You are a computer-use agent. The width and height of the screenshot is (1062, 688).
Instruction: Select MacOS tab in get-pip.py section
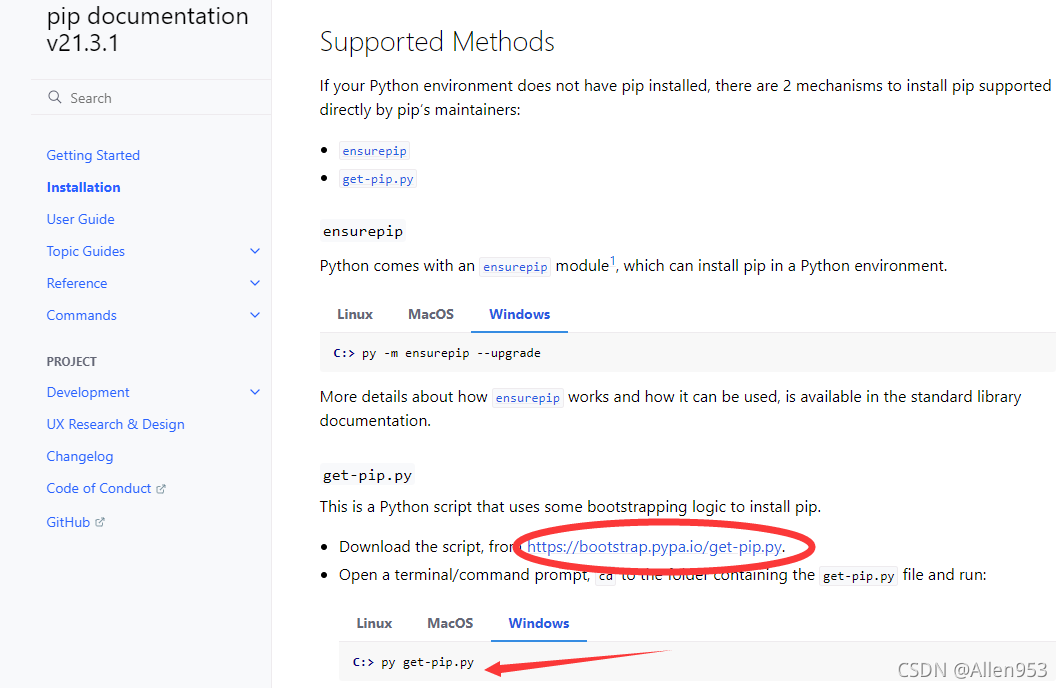coord(450,623)
